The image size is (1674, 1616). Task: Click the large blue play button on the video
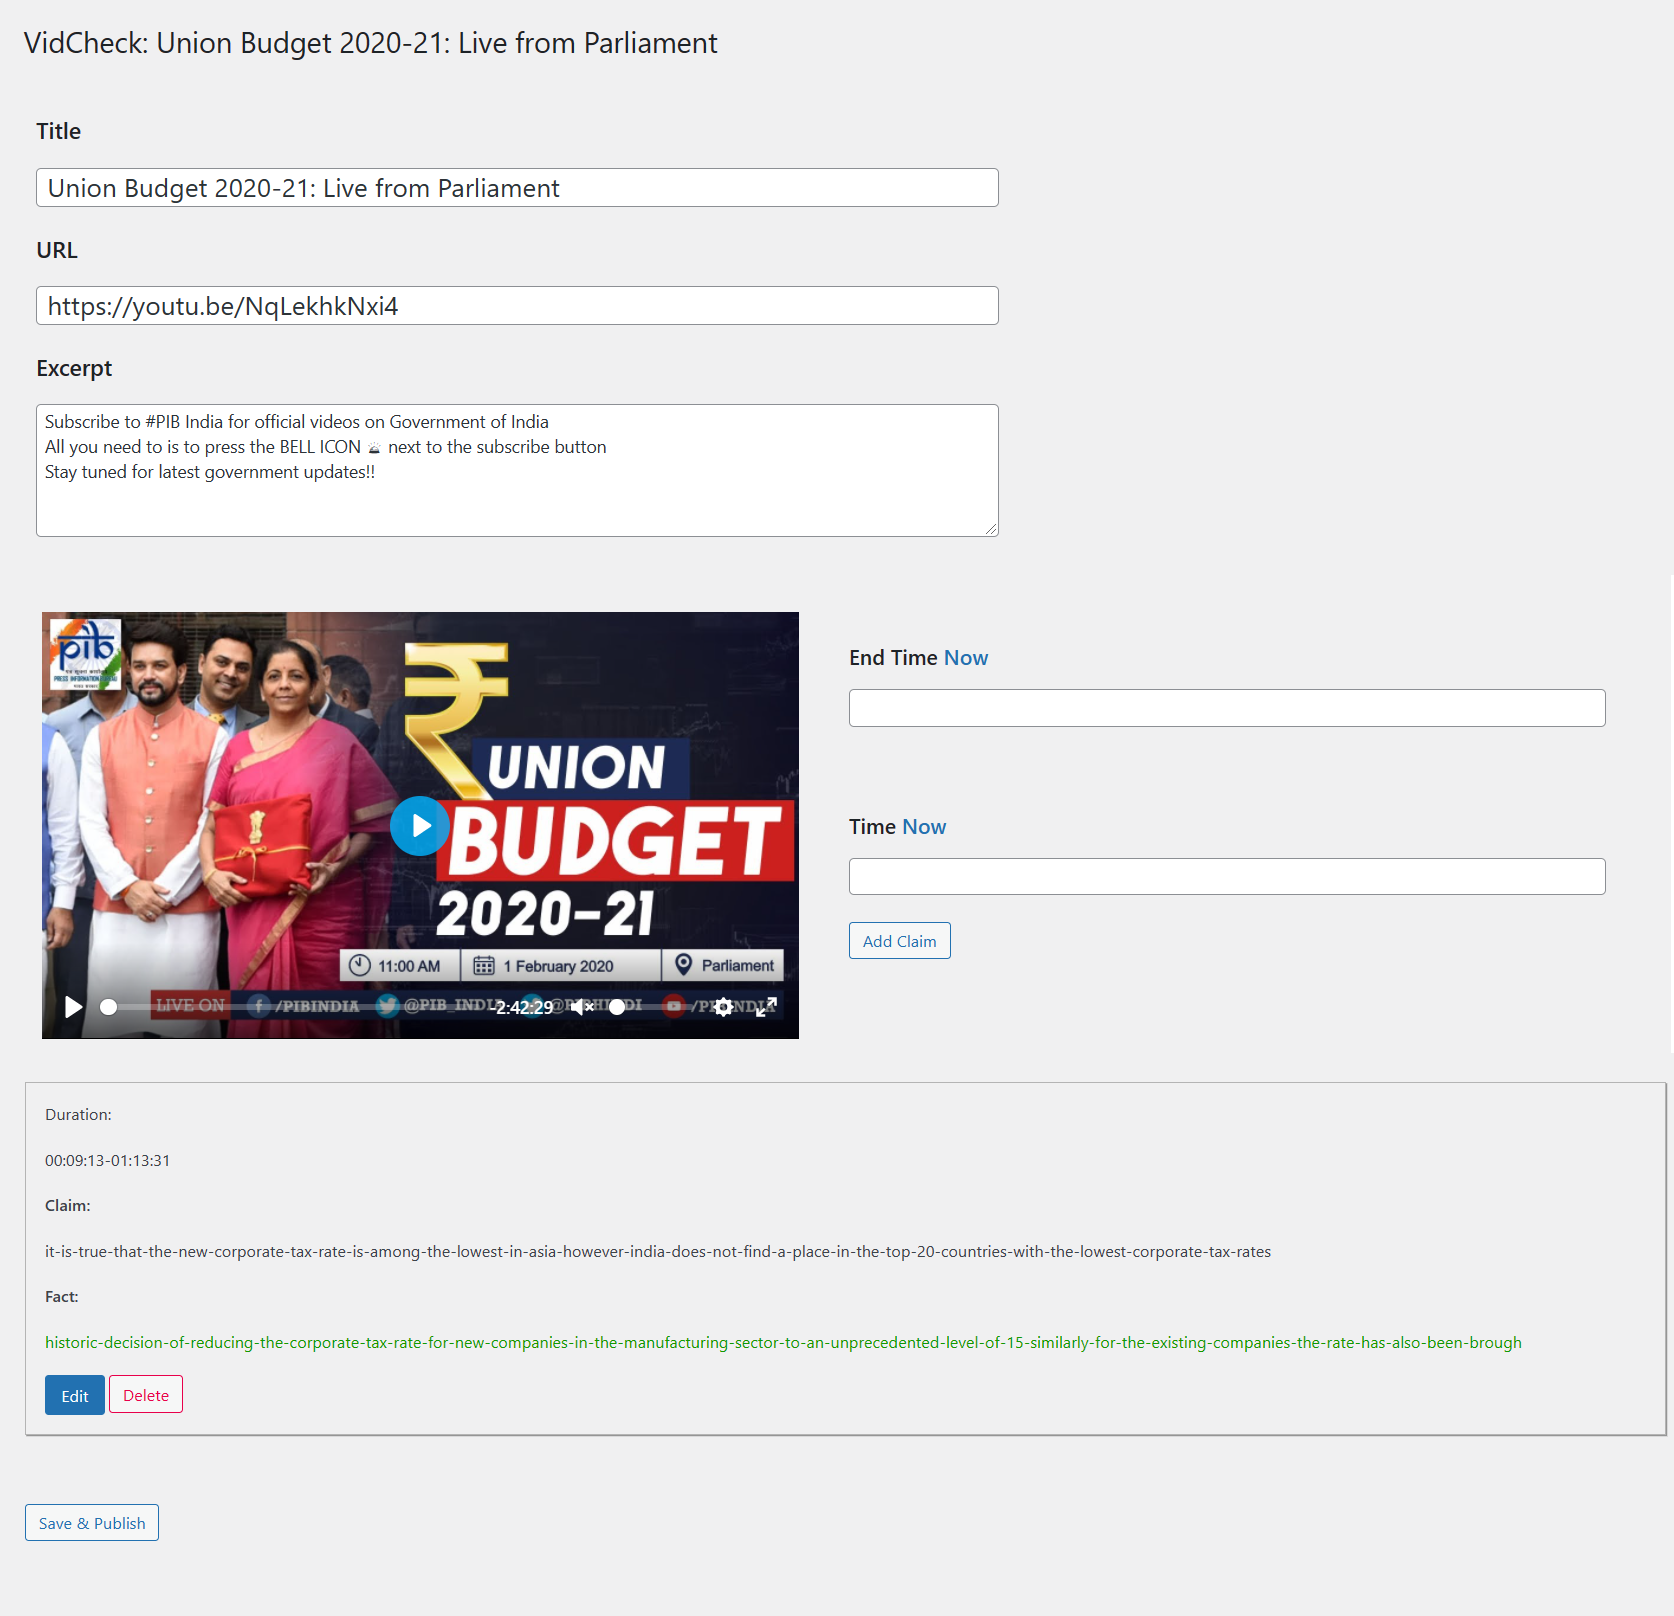[420, 826]
